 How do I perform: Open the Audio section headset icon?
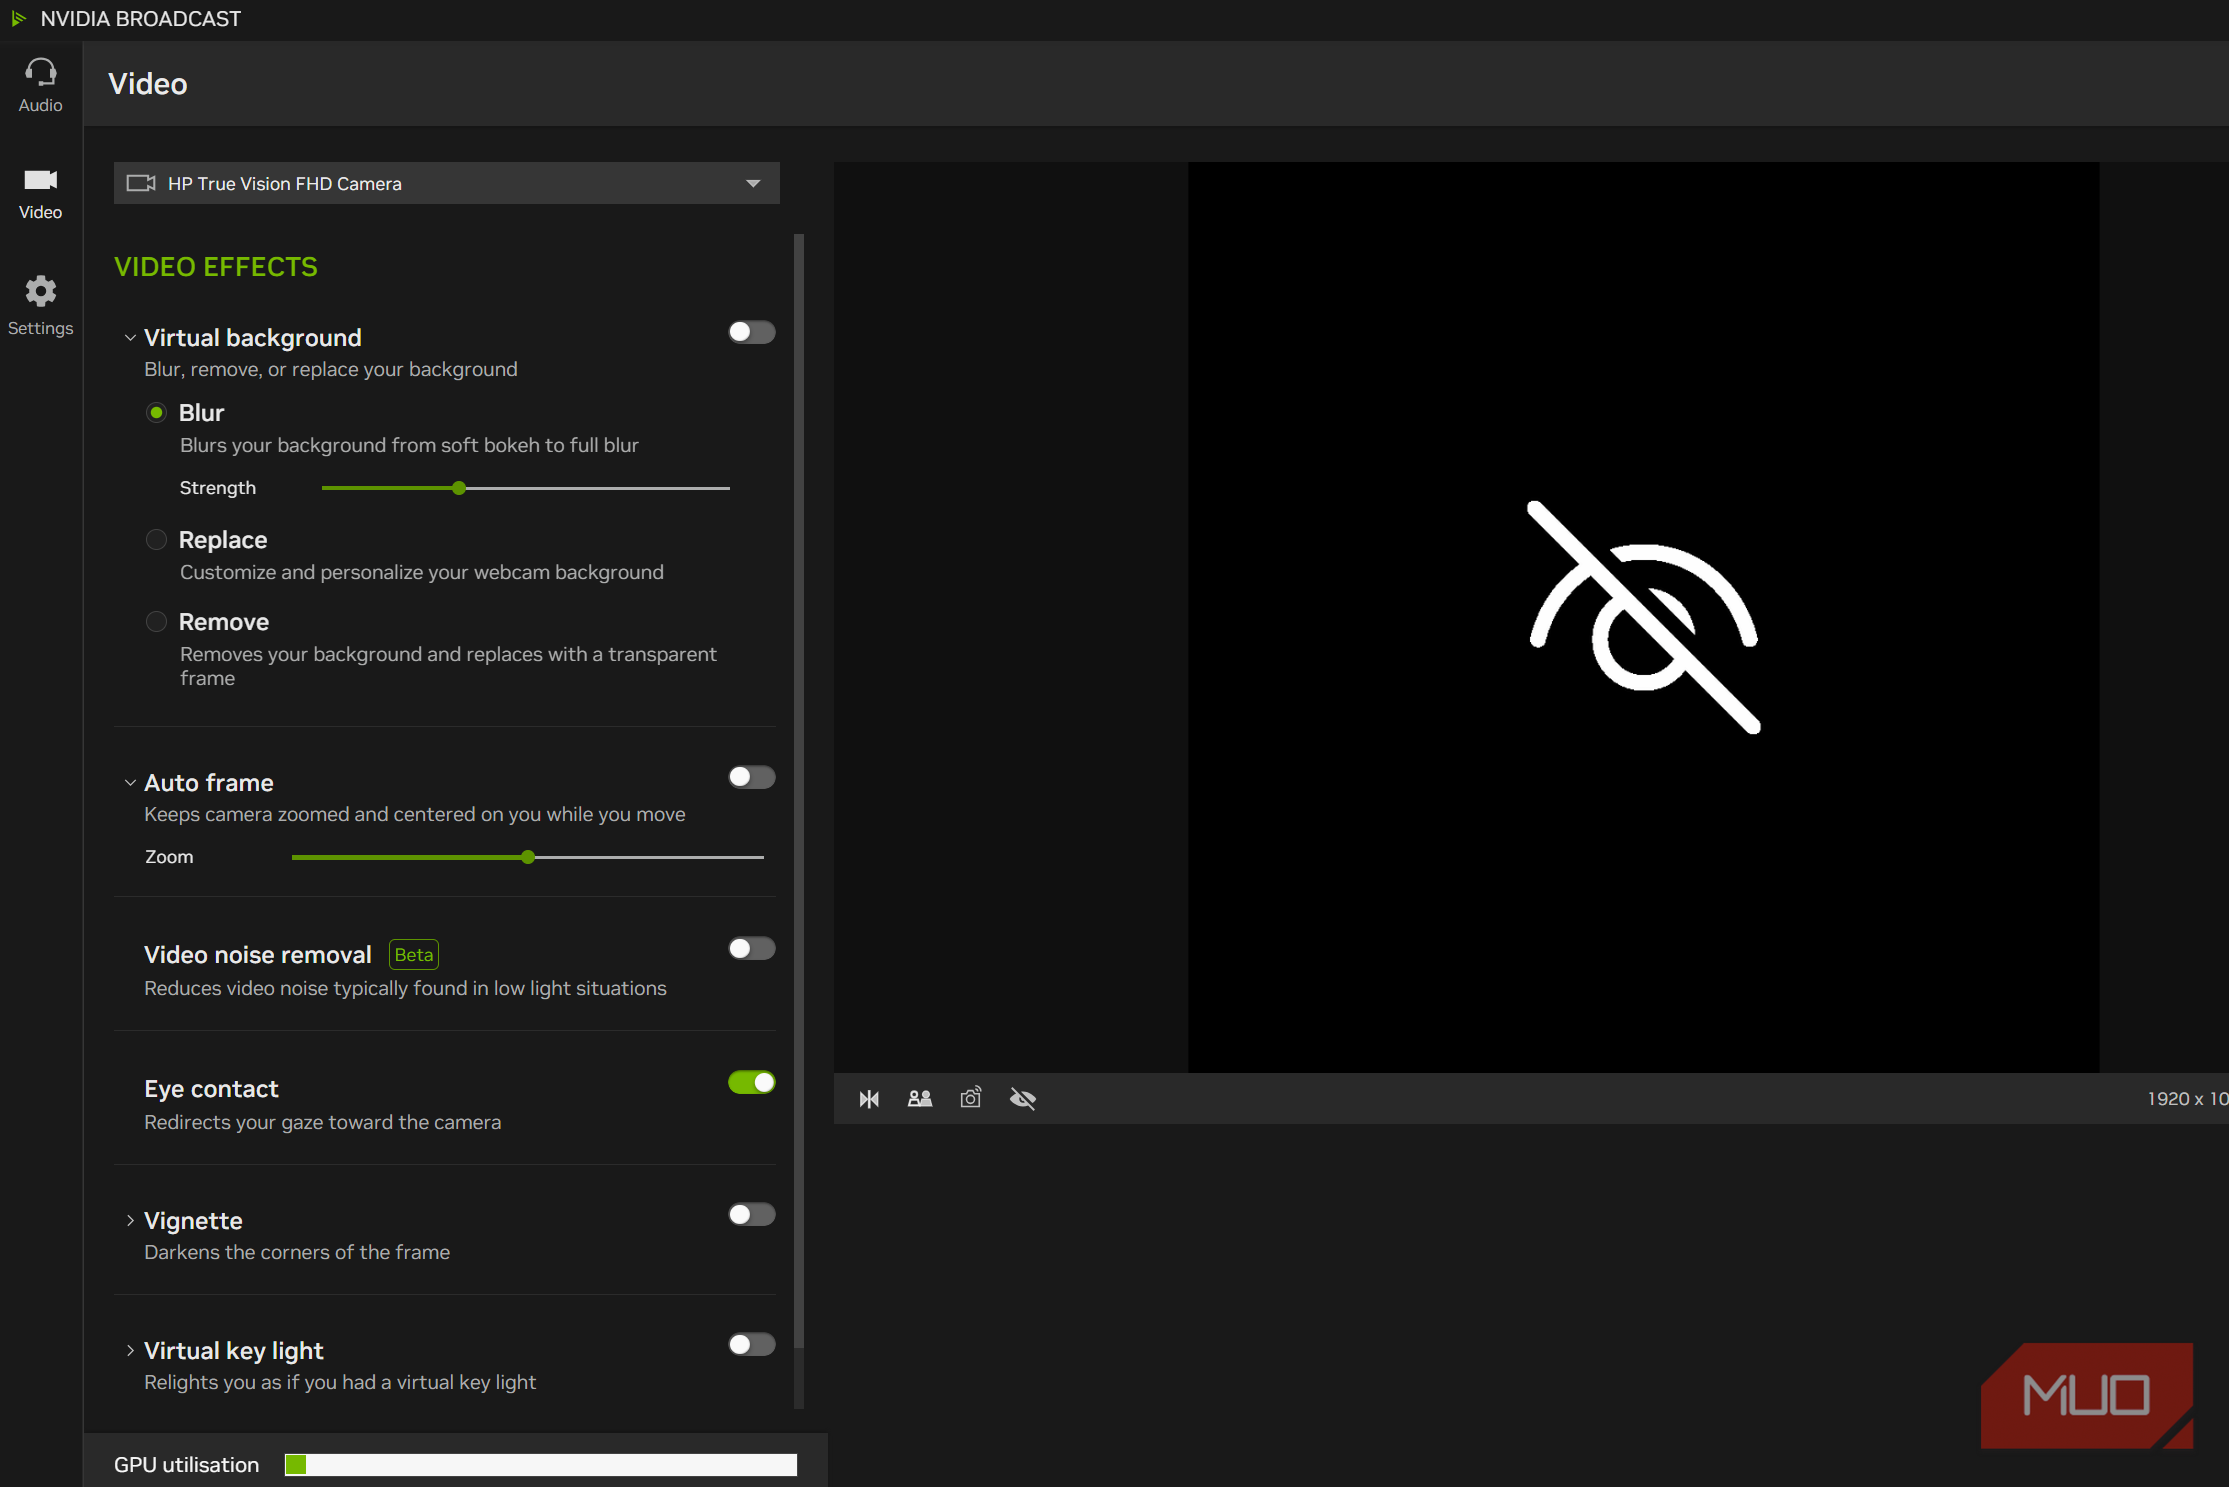point(40,72)
